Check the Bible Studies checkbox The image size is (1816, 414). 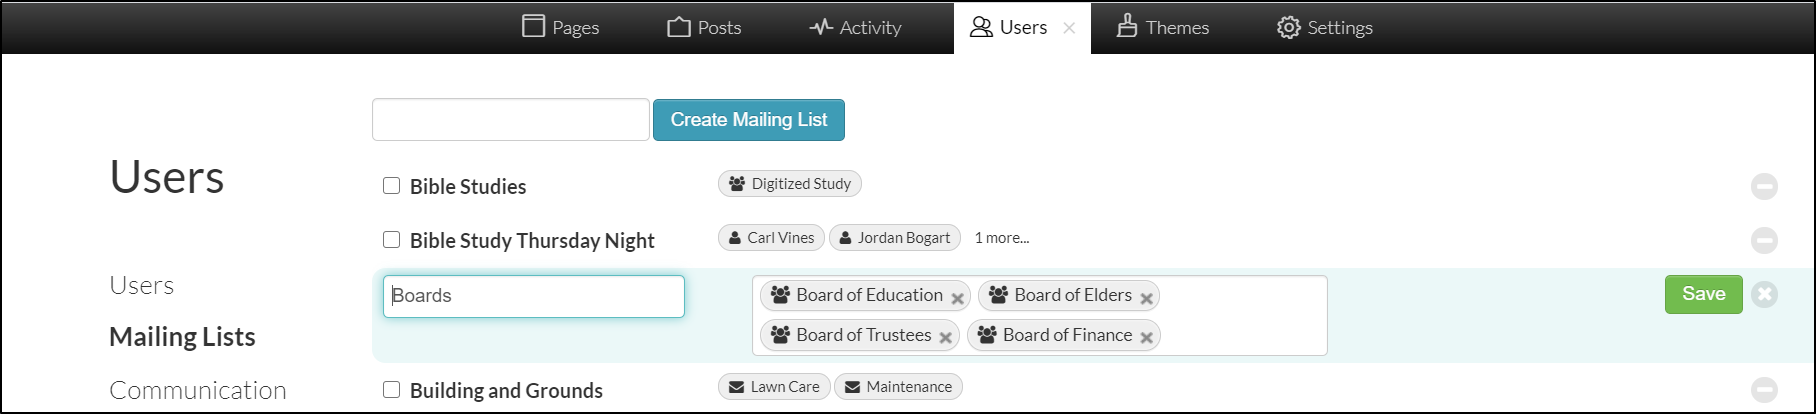392,186
